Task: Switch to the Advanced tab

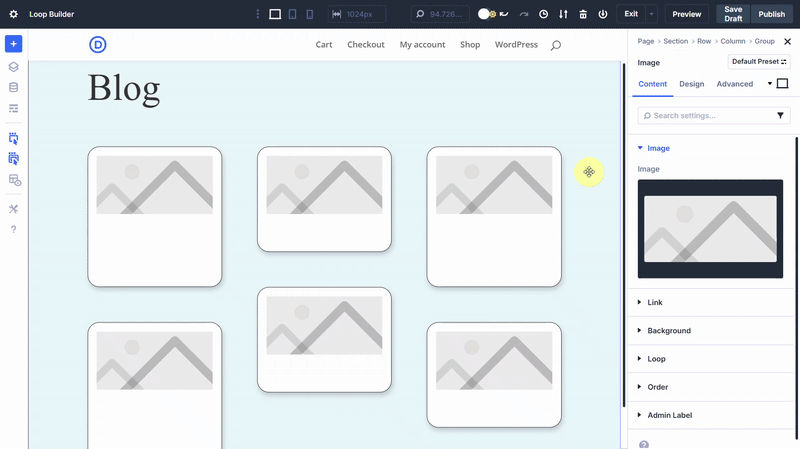Action: 734,84
